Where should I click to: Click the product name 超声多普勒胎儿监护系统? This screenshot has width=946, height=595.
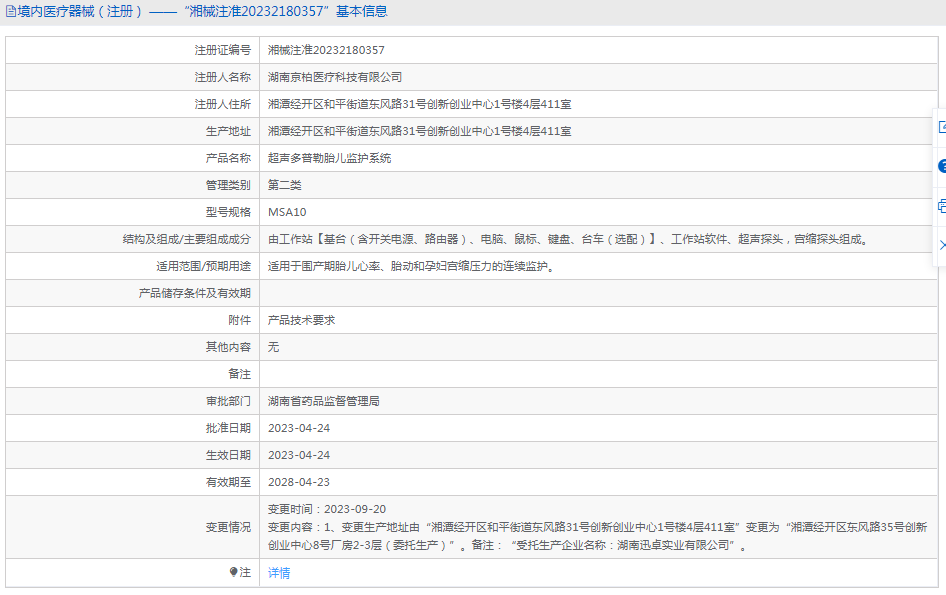point(329,158)
